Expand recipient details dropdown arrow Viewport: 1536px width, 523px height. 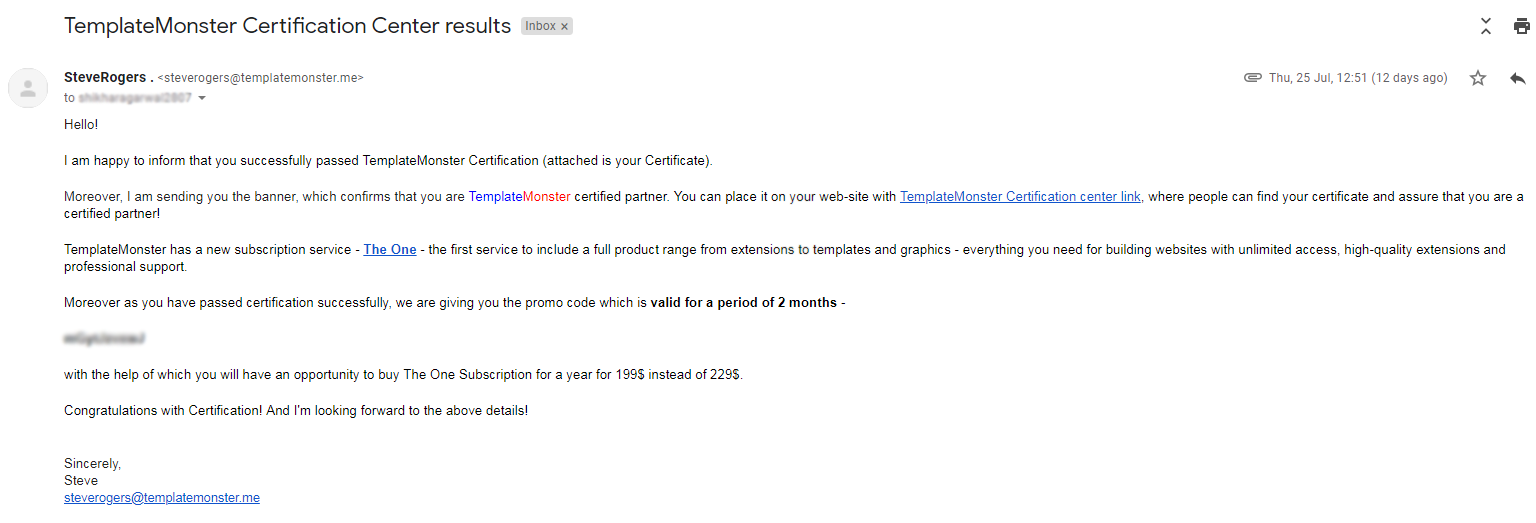point(202,98)
